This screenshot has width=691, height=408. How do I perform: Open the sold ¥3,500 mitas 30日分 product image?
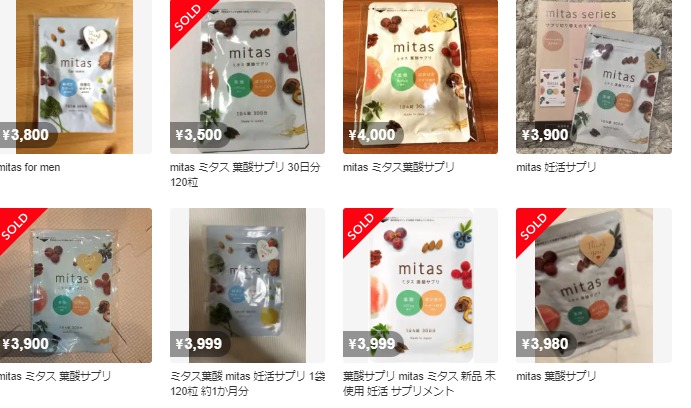[x=247, y=77]
